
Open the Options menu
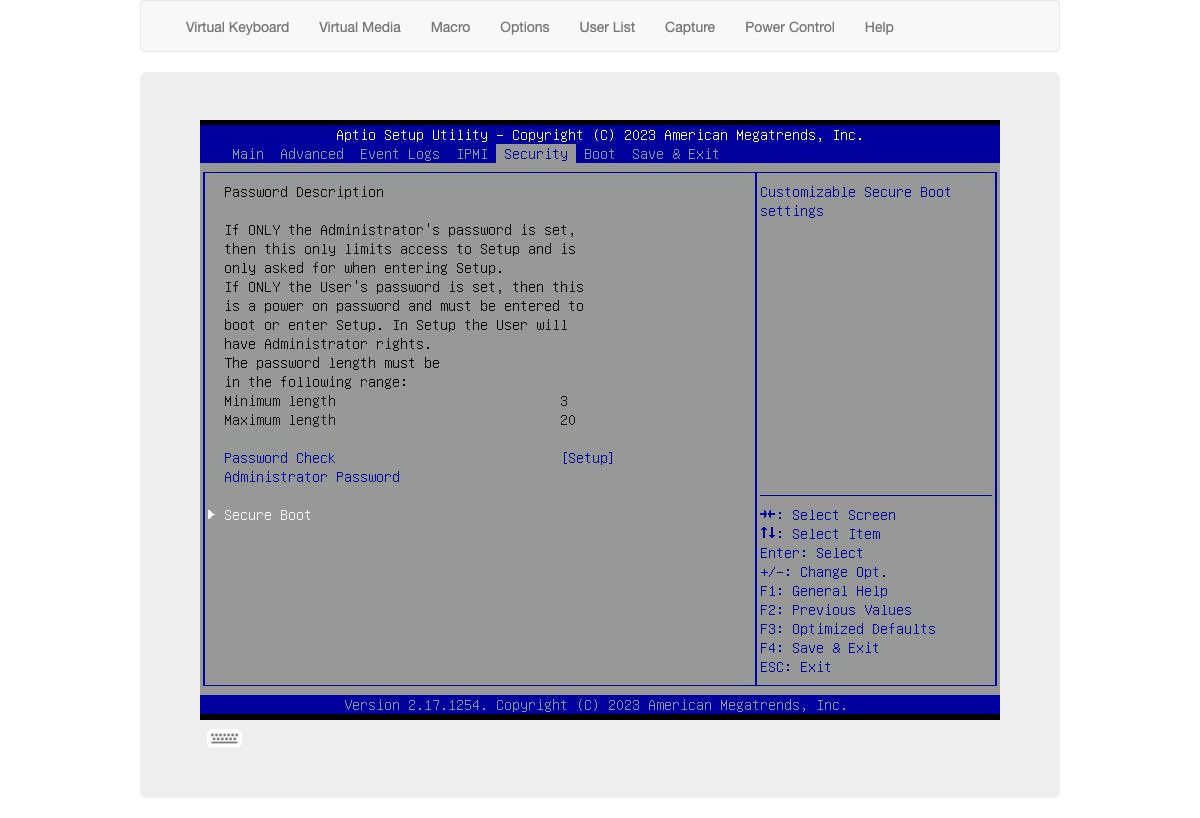(524, 27)
